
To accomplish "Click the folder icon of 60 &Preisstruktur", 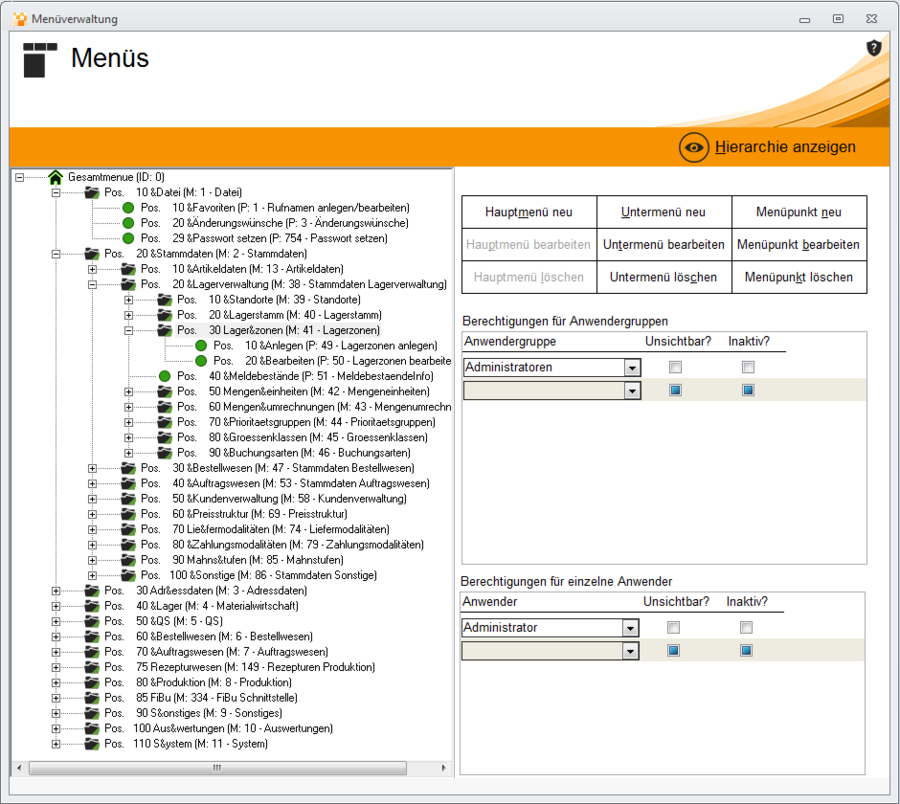I will (x=129, y=514).
